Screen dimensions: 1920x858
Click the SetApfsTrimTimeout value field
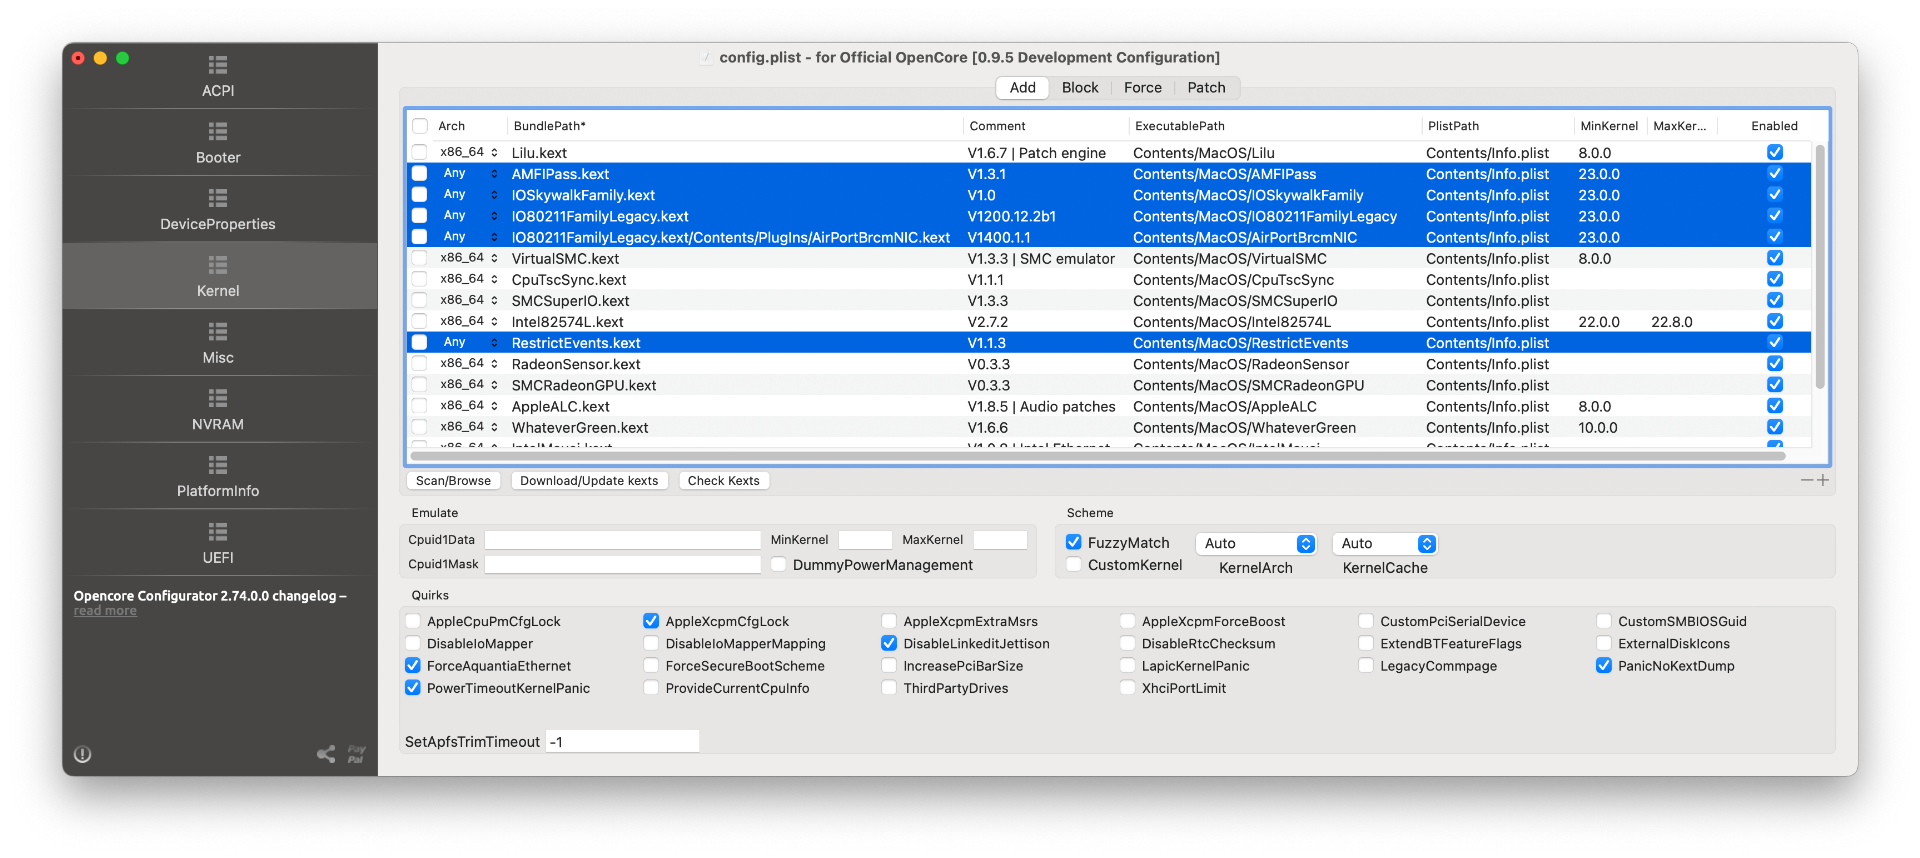pos(622,741)
